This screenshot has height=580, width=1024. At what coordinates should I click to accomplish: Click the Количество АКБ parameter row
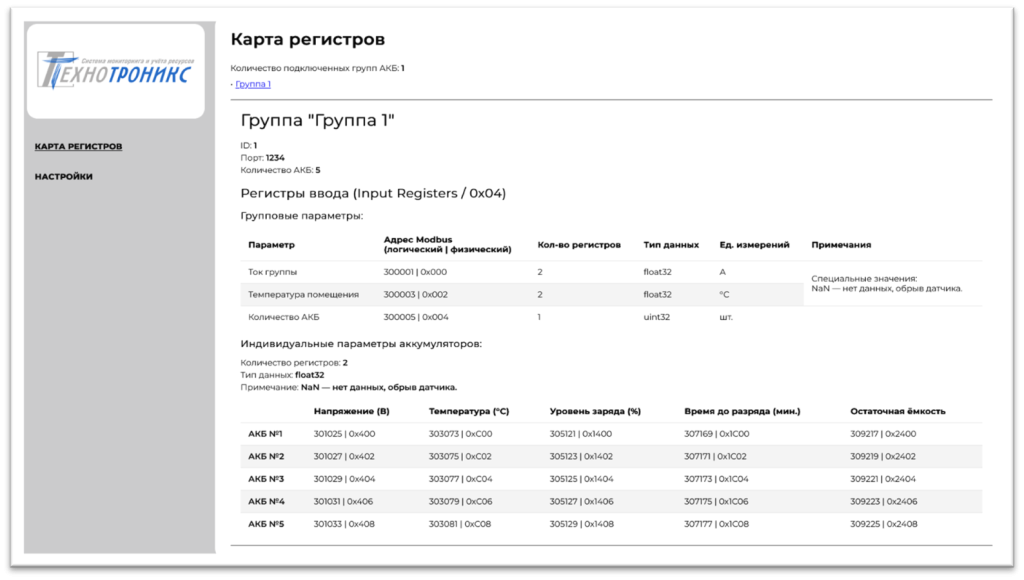click(283, 316)
